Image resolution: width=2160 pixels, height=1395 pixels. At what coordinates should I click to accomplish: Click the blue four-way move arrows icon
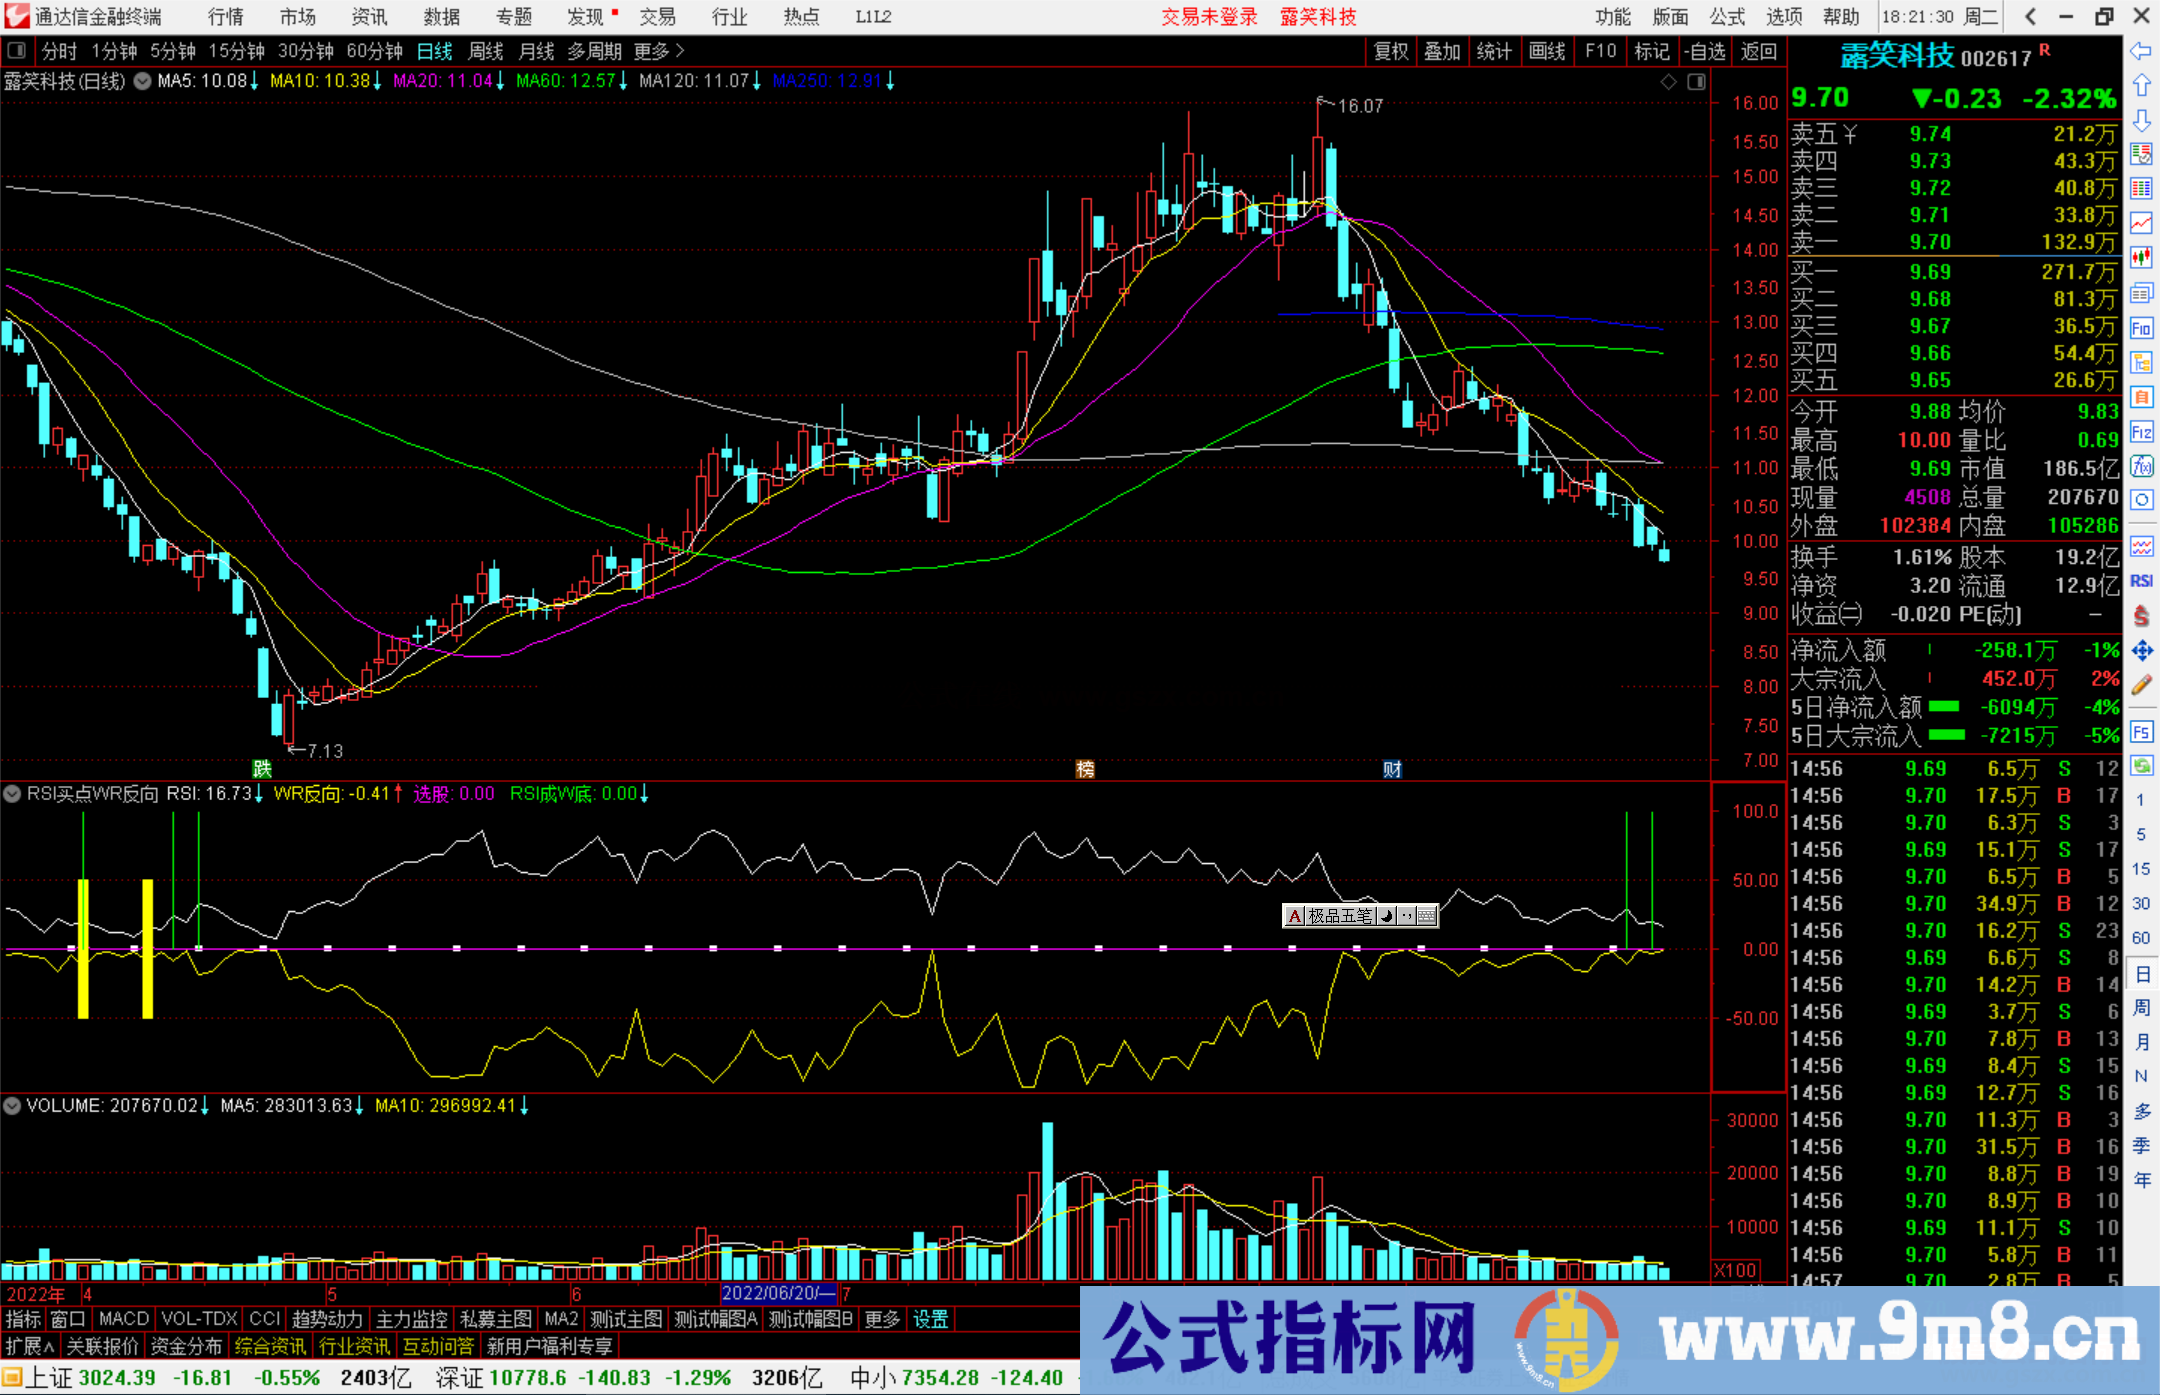[x=2141, y=651]
